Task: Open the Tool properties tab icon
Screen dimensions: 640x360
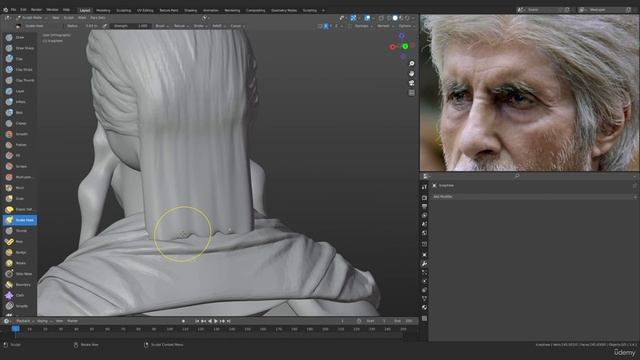Action: point(424,187)
